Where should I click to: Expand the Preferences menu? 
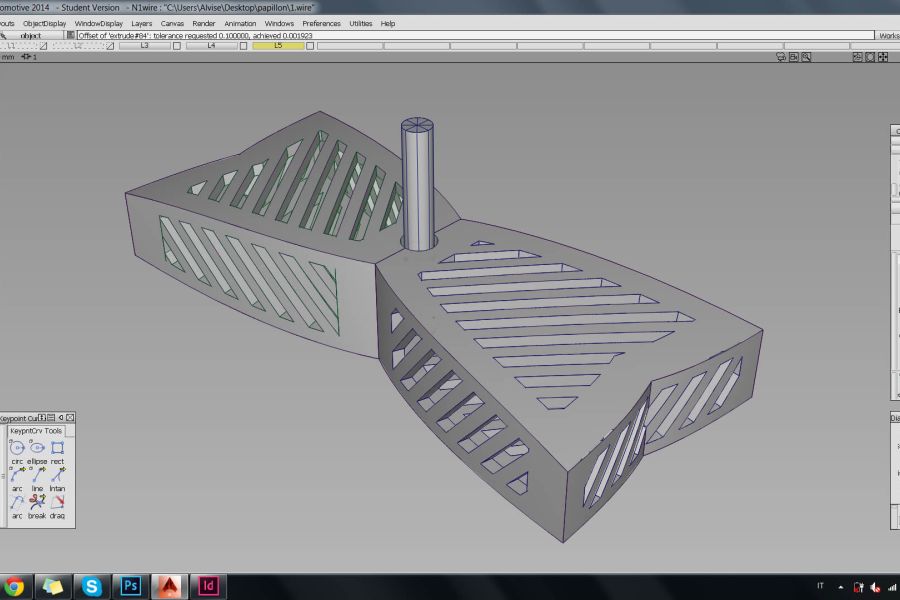pos(321,23)
